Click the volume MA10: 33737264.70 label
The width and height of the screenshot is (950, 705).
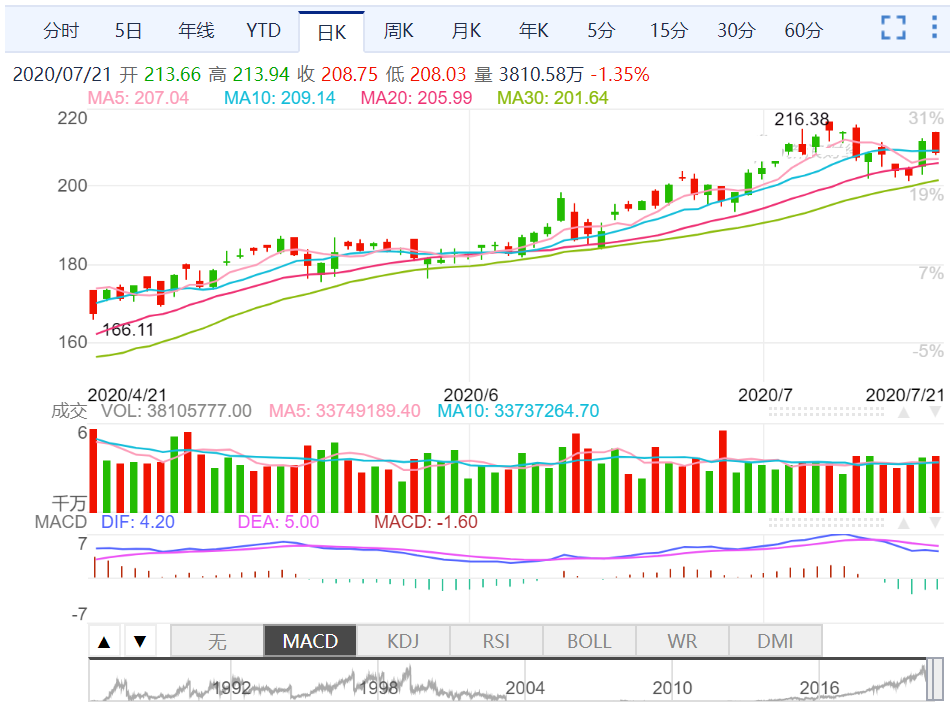(518, 411)
